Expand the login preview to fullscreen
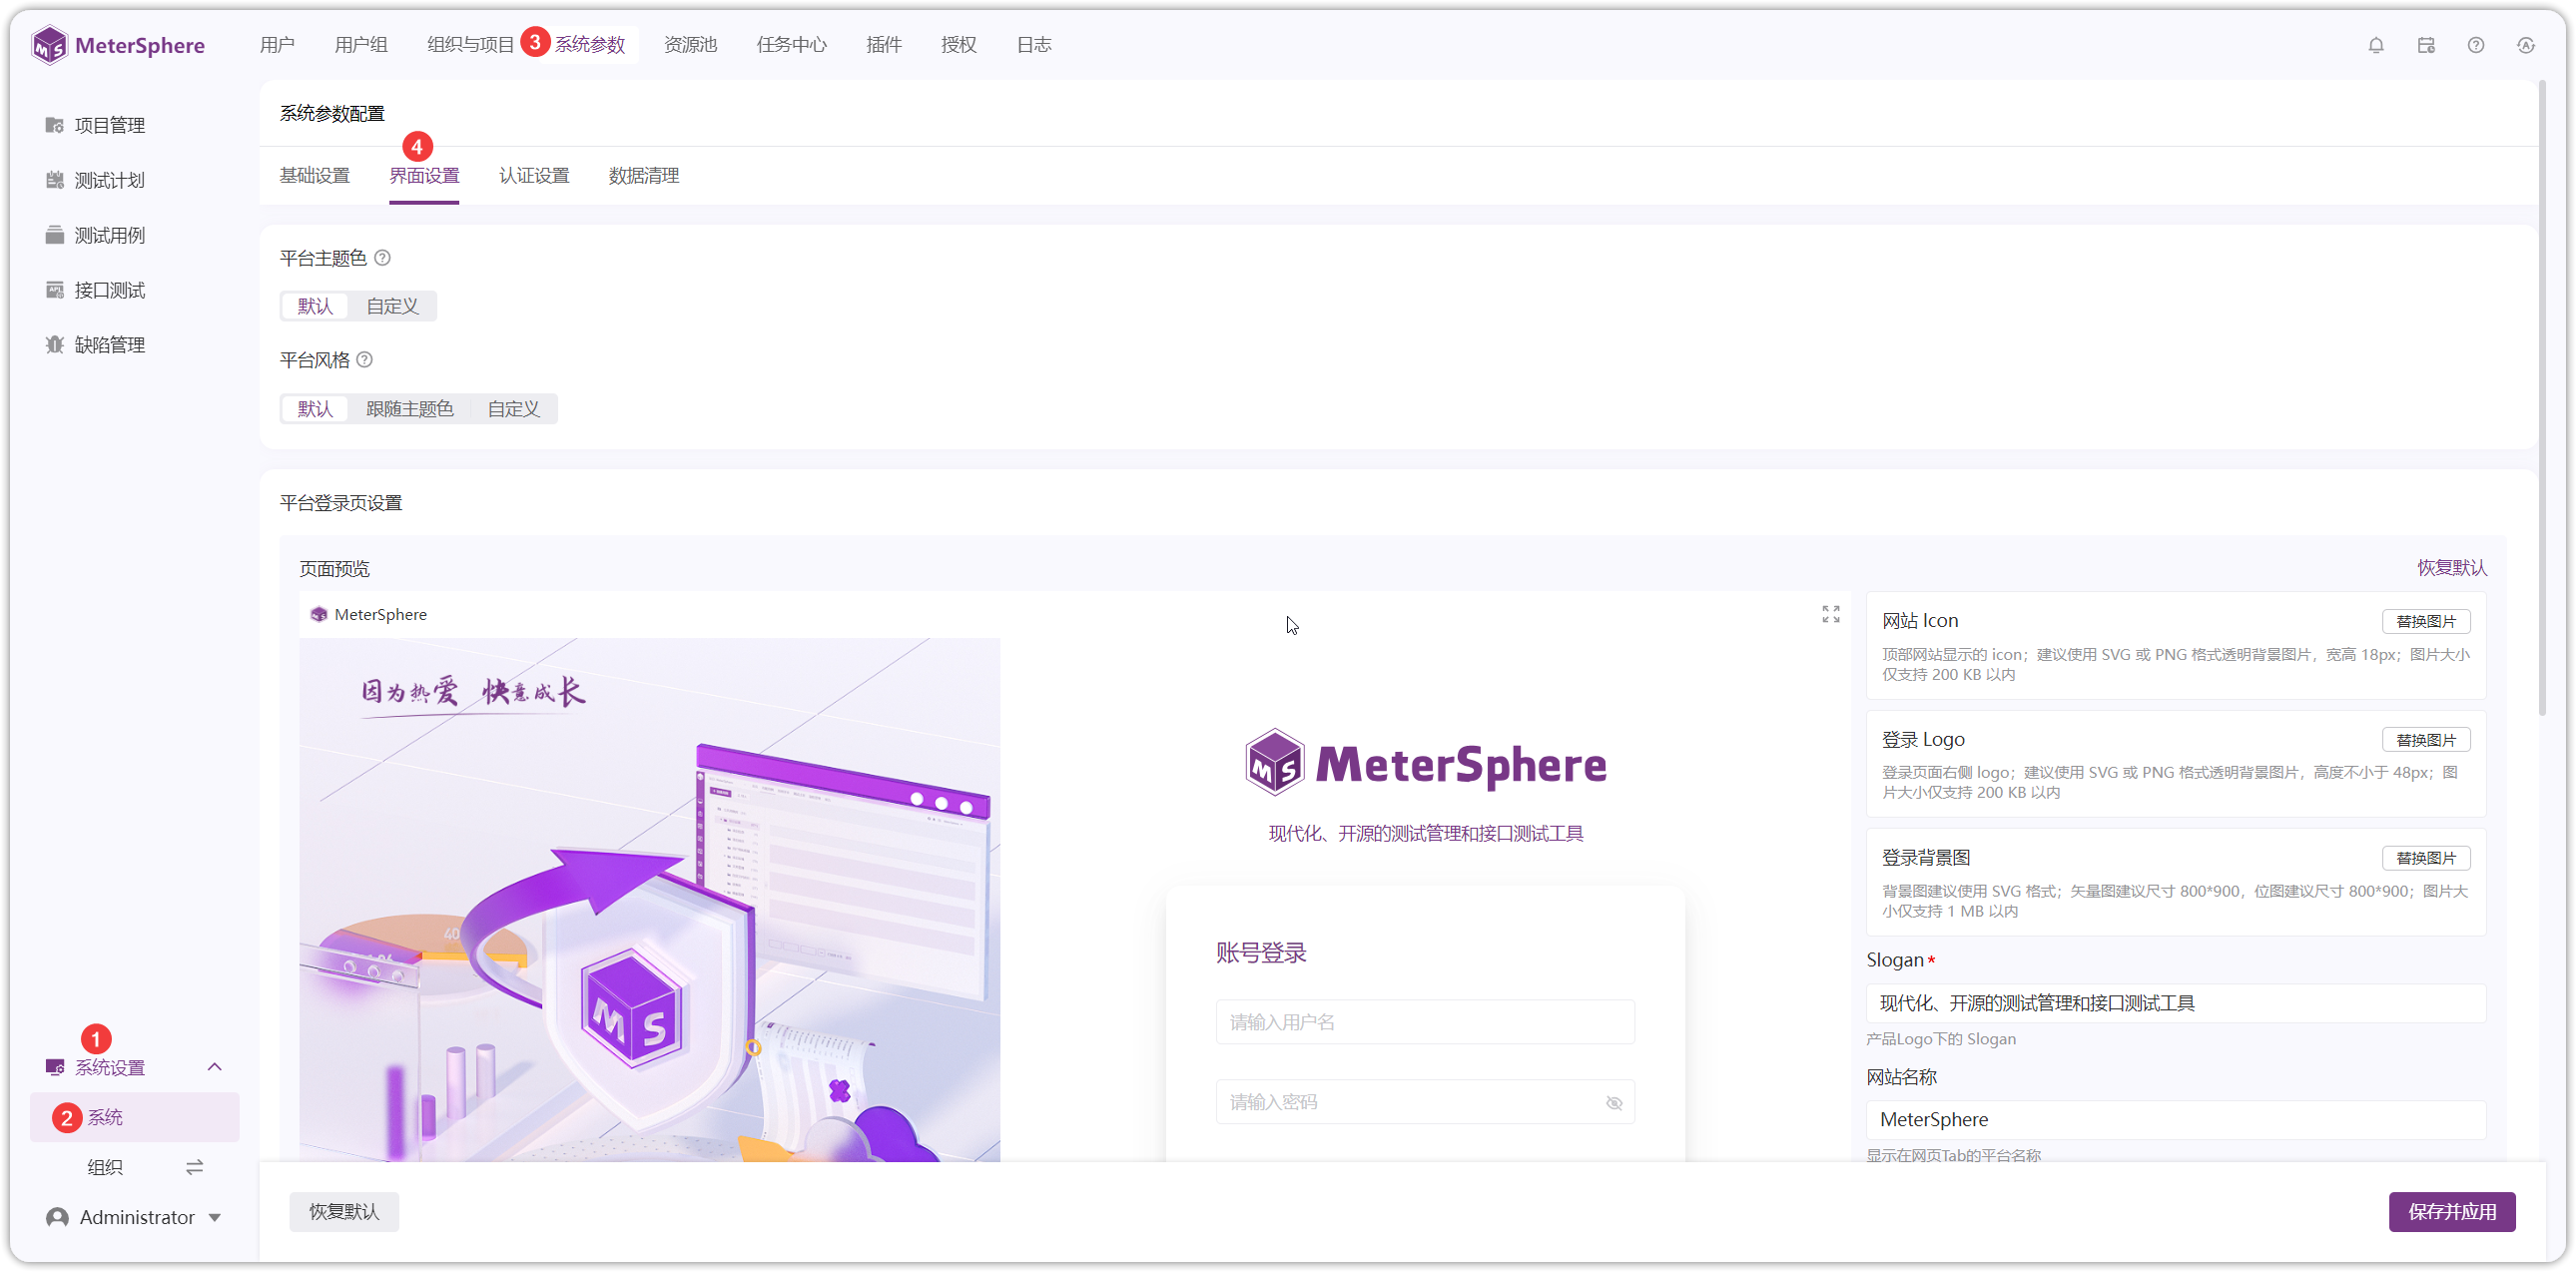 click(1831, 614)
